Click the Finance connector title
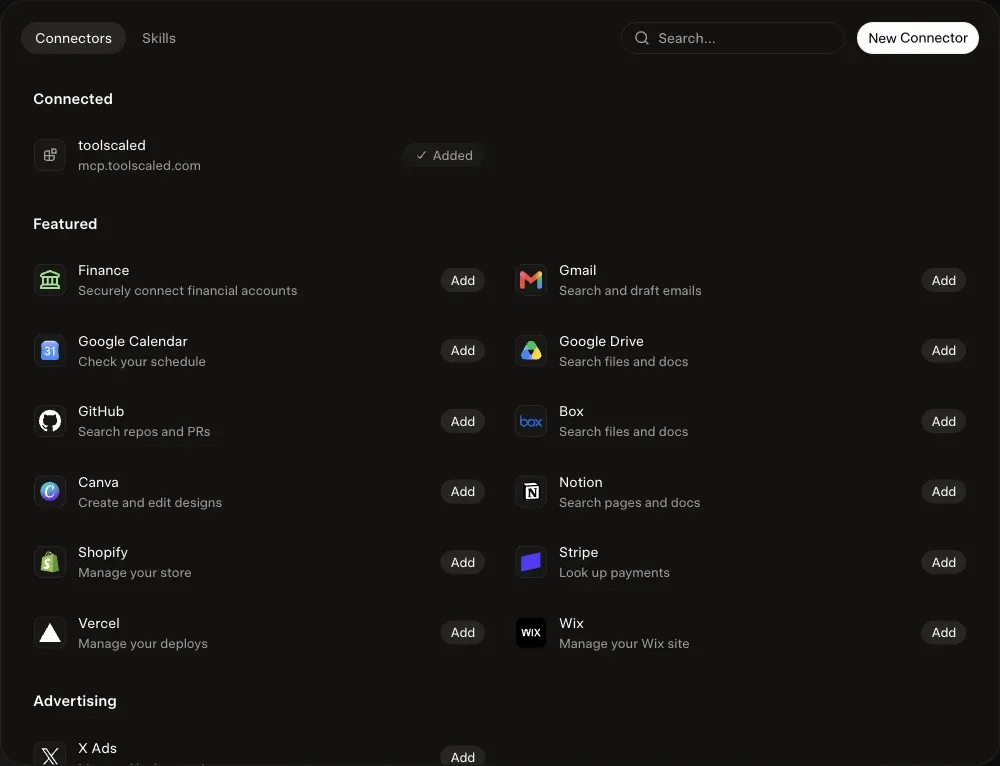This screenshot has height=766, width=1000. (103, 270)
